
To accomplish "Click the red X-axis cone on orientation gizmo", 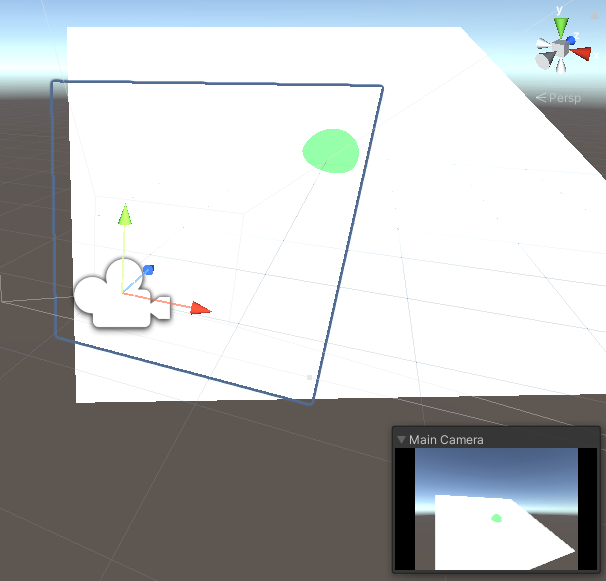I will click(580, 53).
